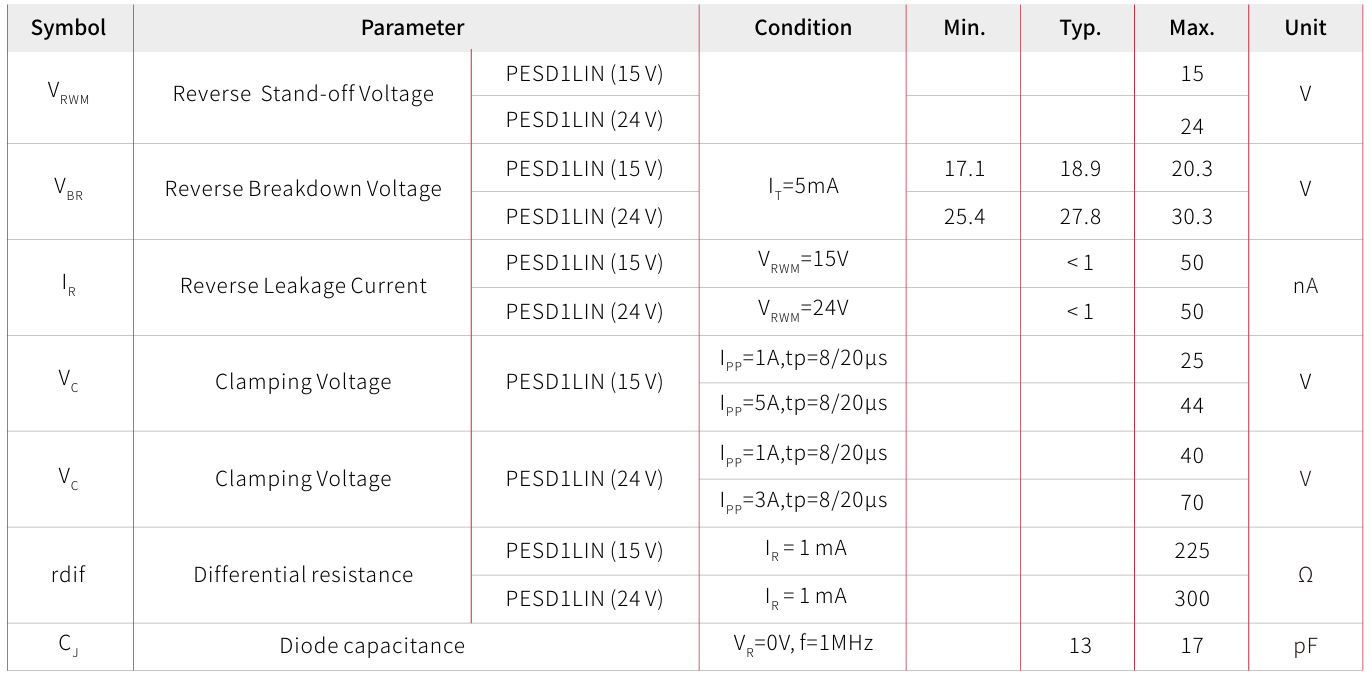This screenshot has width=1372, height=680.
Task: Click the 27.8 typical breakdown voltage value
Action: pos(1079,217)
